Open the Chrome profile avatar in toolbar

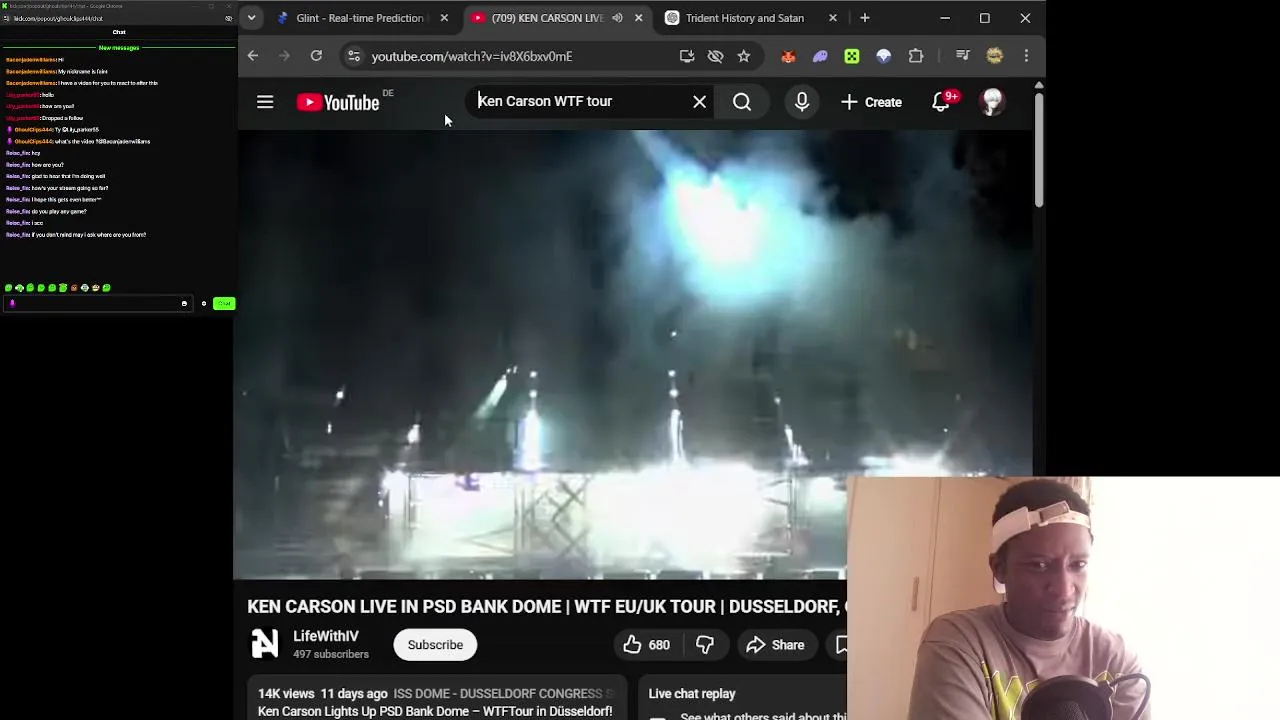(x=994, y=56)
